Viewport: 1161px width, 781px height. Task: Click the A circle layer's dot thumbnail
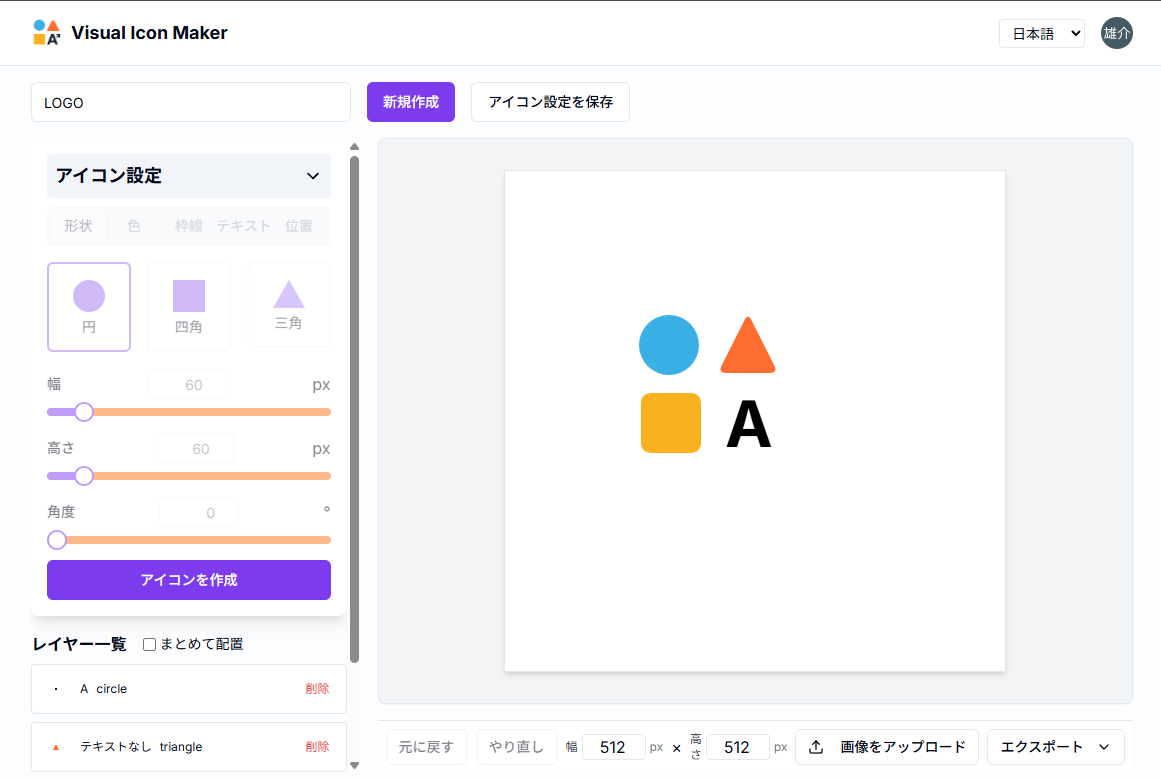(56, 689)
